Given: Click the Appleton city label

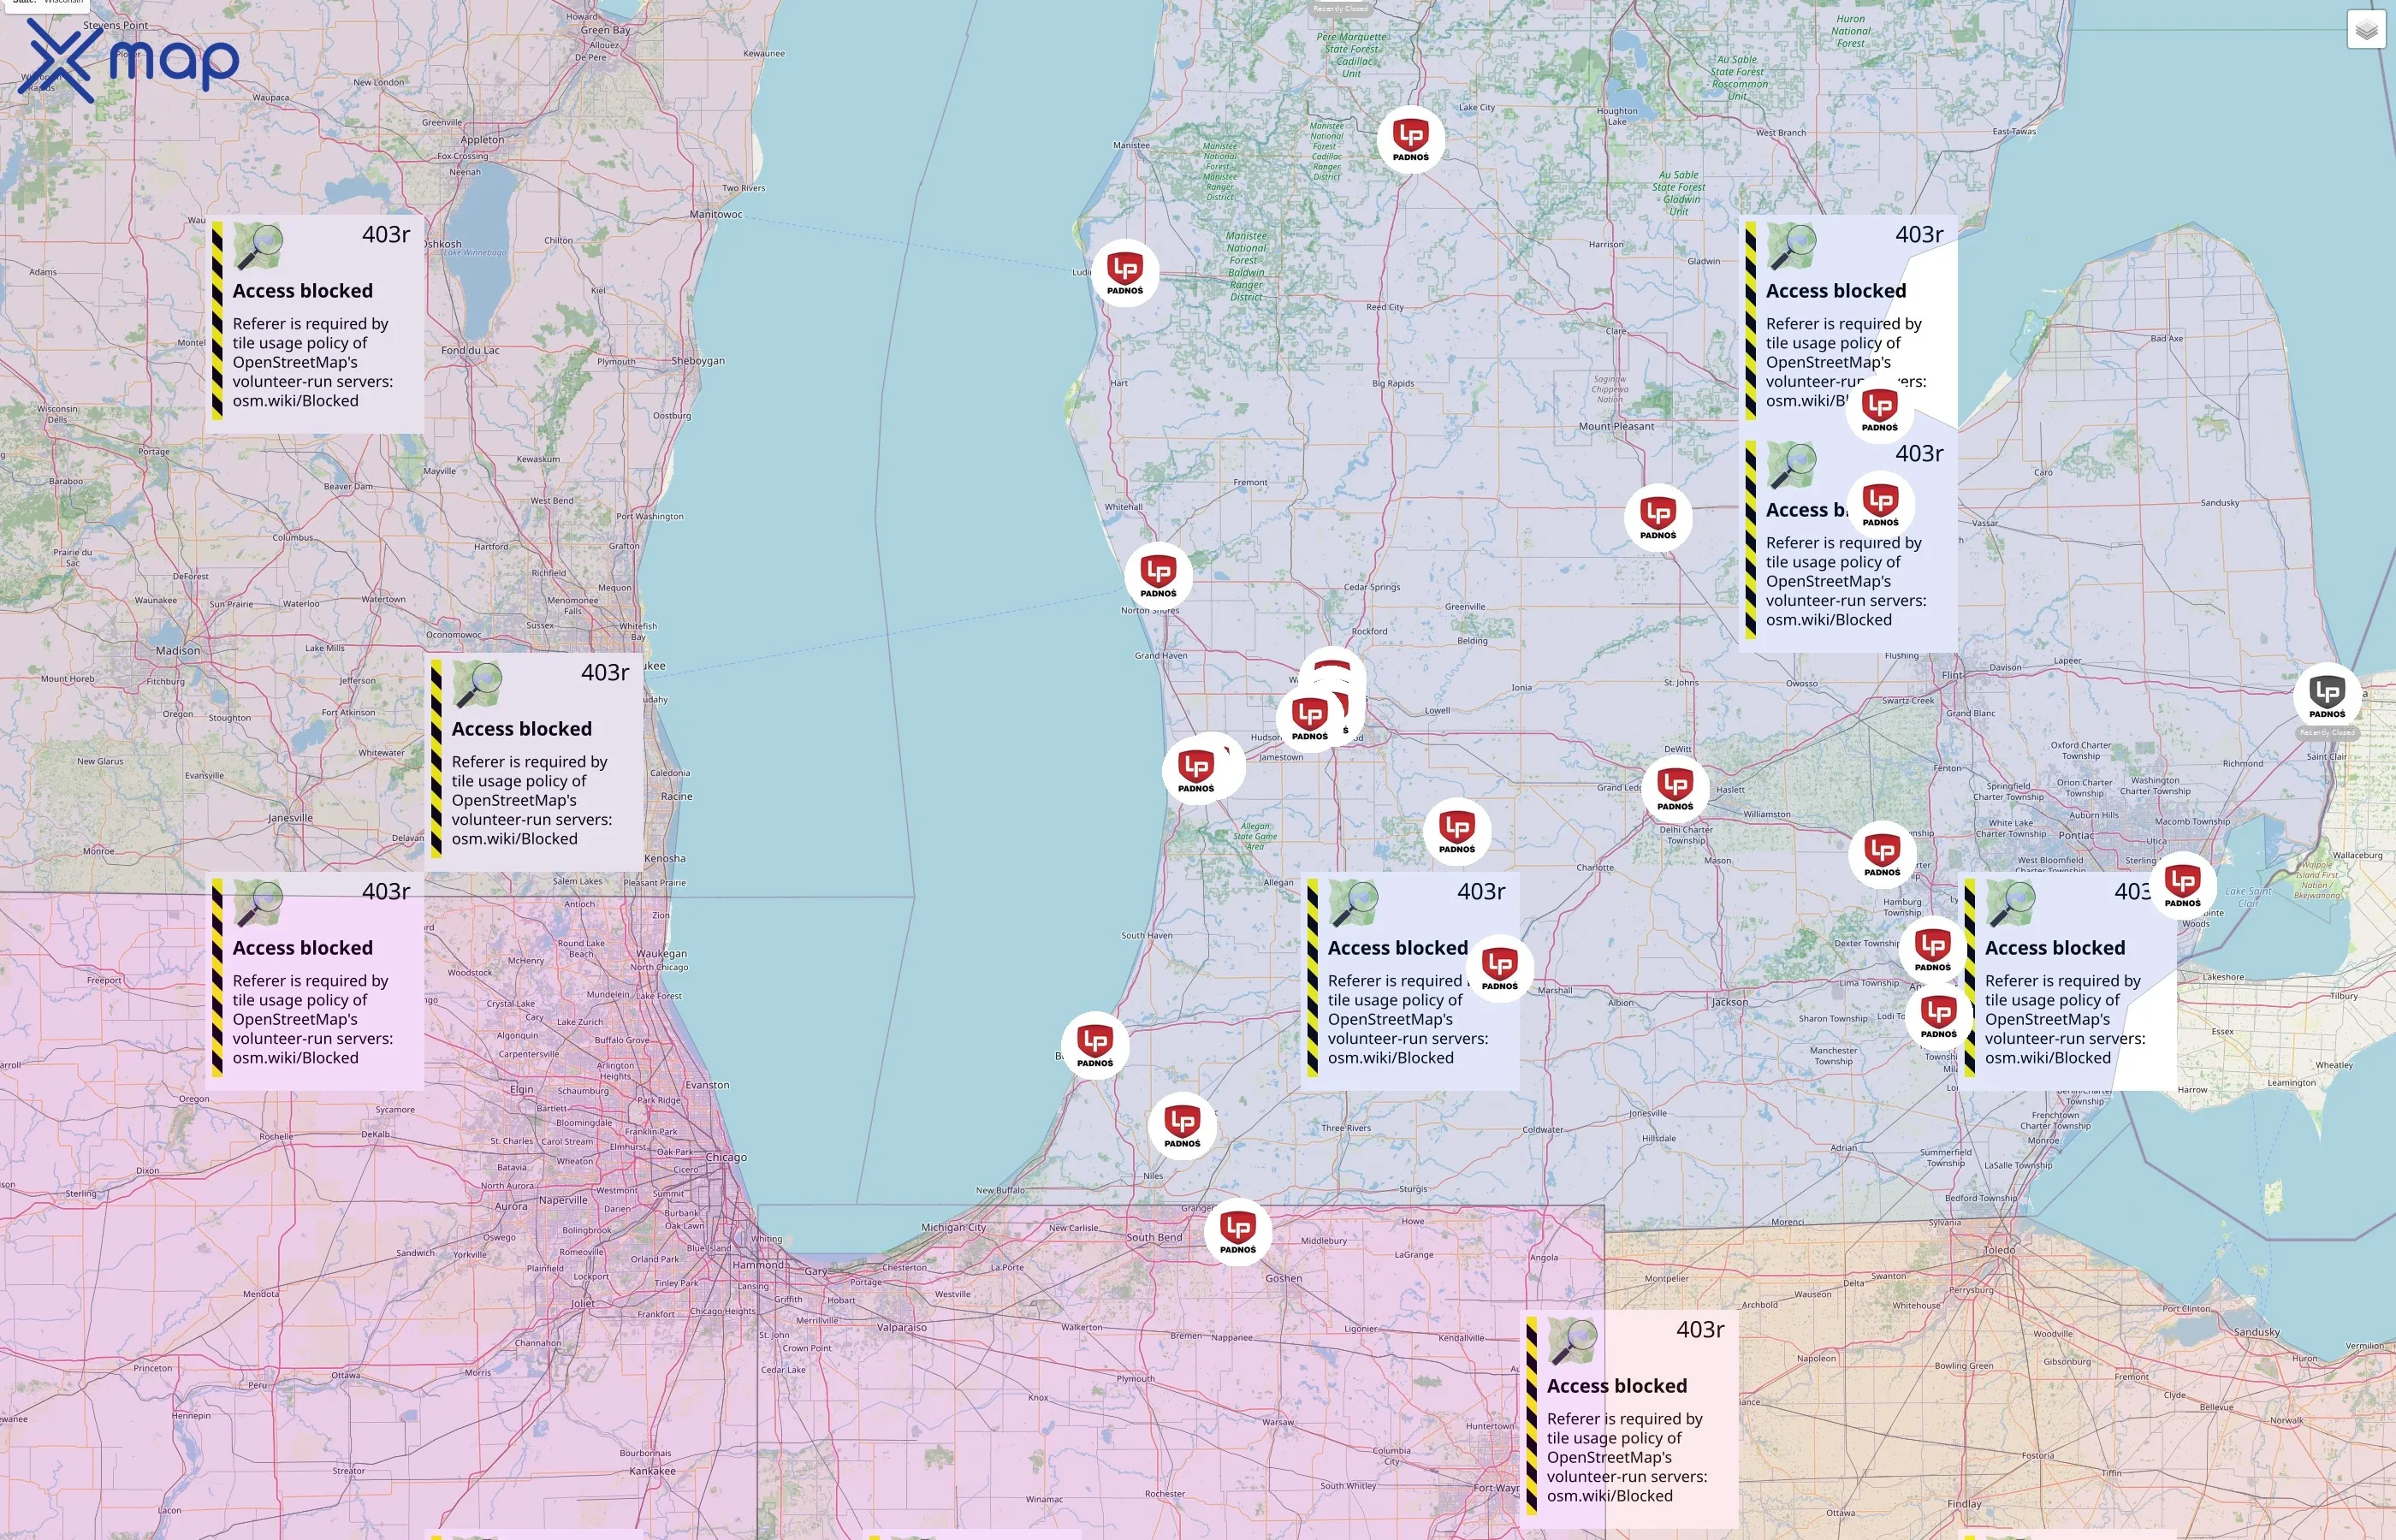Looking at the screenshot, I should (483, 140).
